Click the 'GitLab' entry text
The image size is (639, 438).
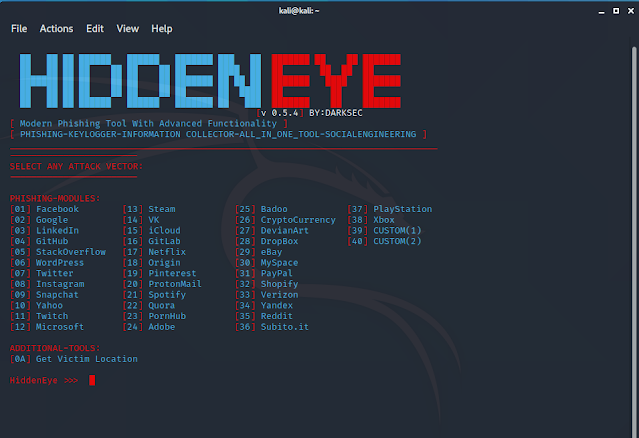164,241
